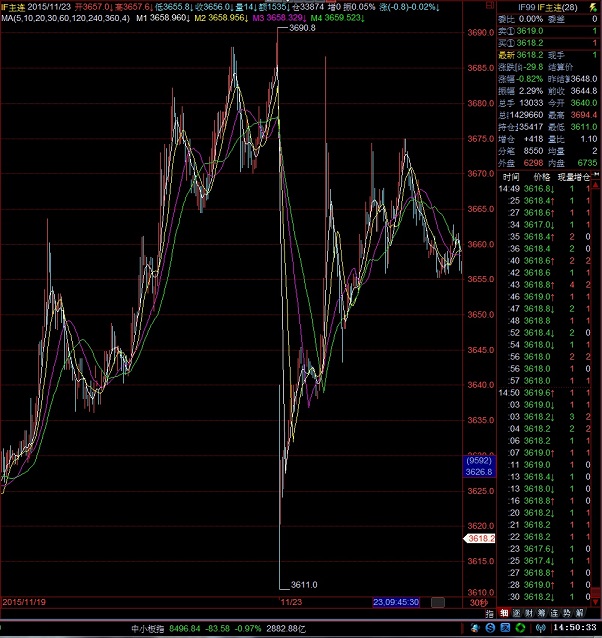Screen dimensions: 602x638
Task: Click the 23,09:45:30 time marker
Action: (x=396, y=602)
